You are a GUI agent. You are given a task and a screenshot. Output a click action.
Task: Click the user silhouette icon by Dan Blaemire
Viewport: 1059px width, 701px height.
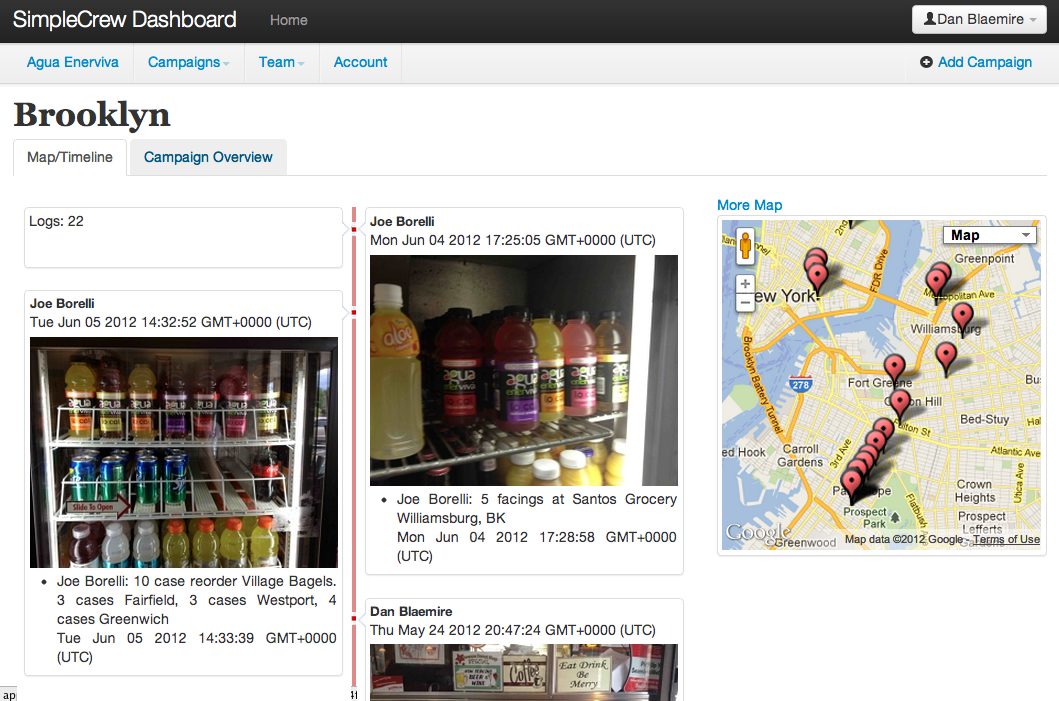tap(929, 19)
